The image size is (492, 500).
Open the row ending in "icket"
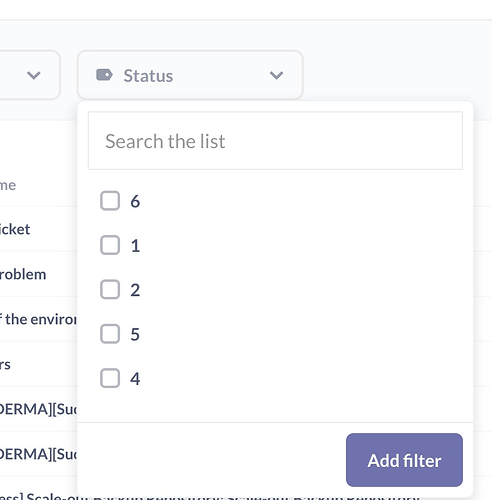15,229
